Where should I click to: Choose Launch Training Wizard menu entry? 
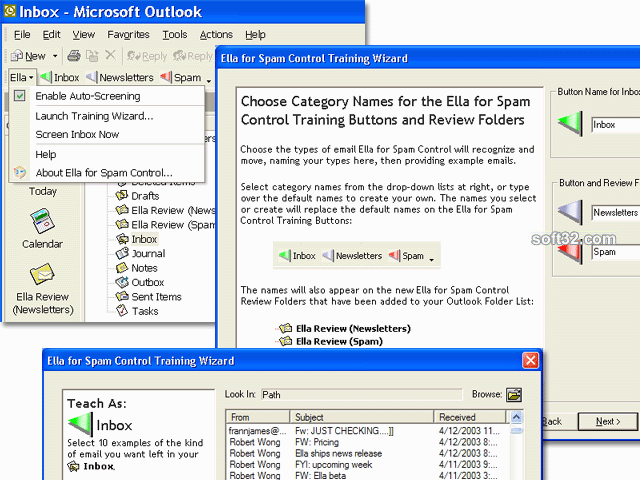point(94,116)
